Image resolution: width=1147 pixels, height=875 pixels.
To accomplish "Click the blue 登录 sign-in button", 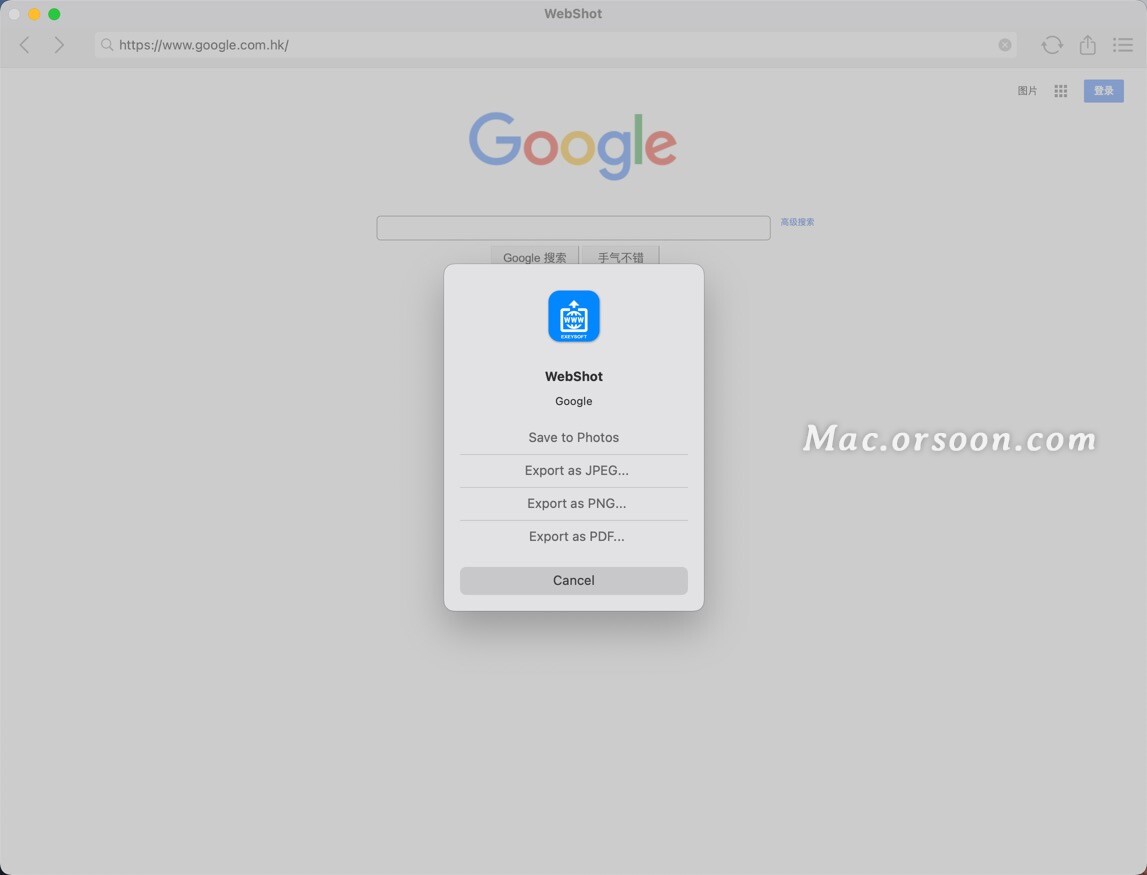I will [1103, 91].
